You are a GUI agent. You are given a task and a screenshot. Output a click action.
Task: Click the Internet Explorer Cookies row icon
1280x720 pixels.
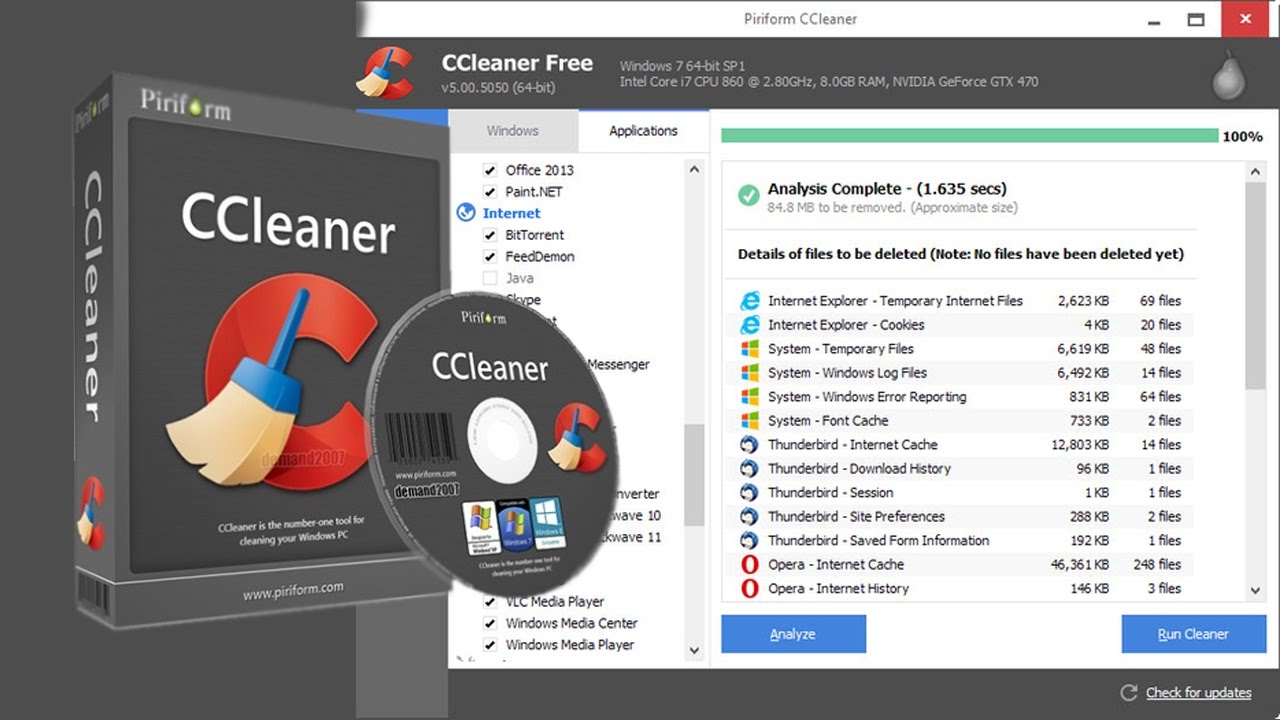pyautogui.click(x=749, y=325)
